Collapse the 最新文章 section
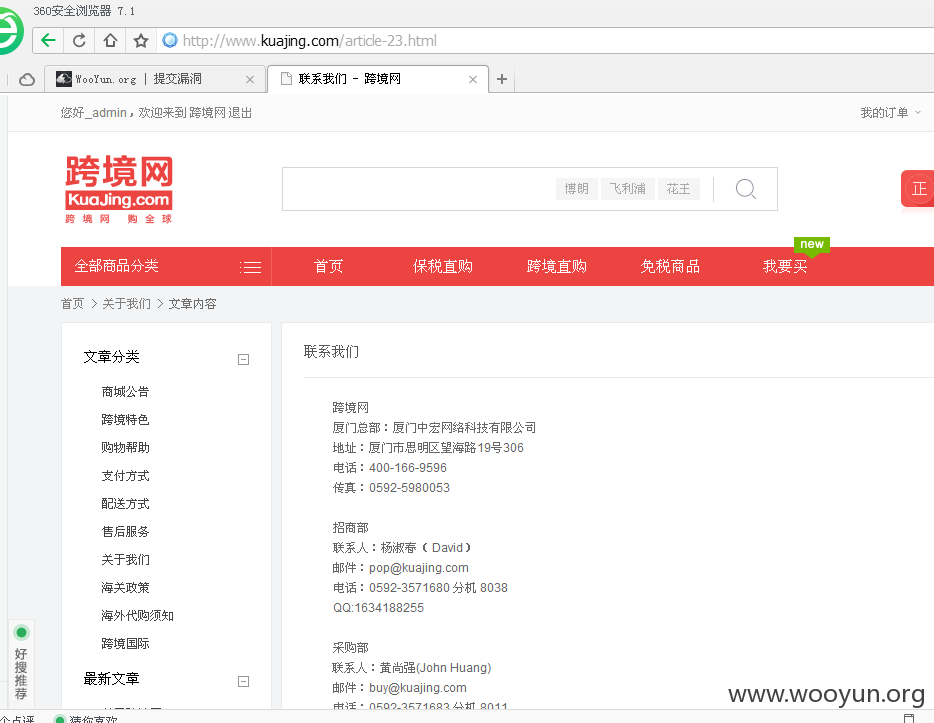 tap(243, 681)
